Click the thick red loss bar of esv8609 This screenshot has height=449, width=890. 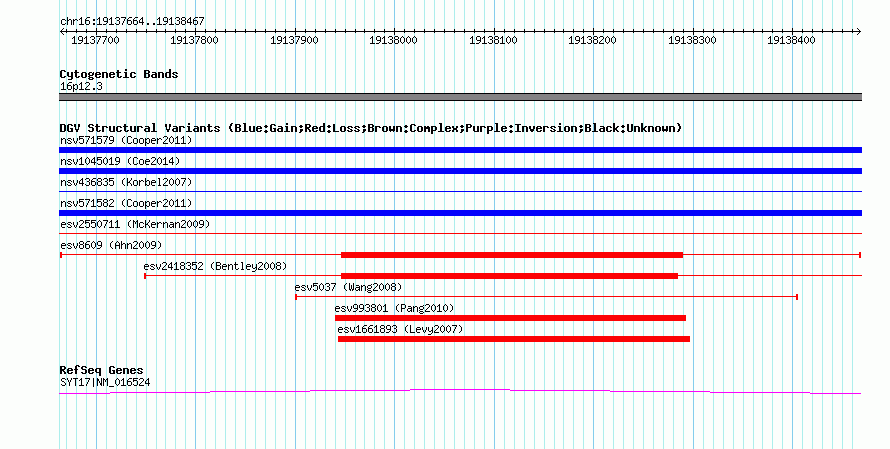click(x=511, y=255)
